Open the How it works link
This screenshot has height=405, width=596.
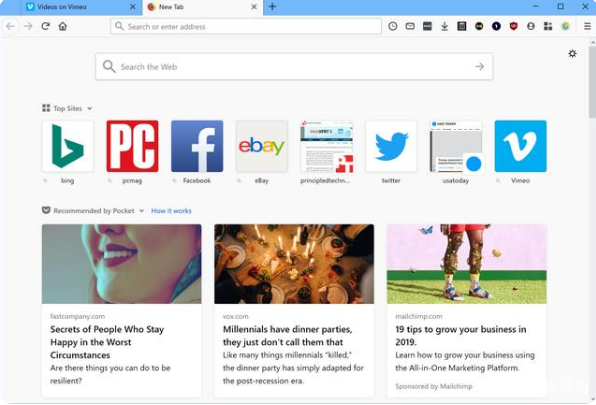(171, 210)
